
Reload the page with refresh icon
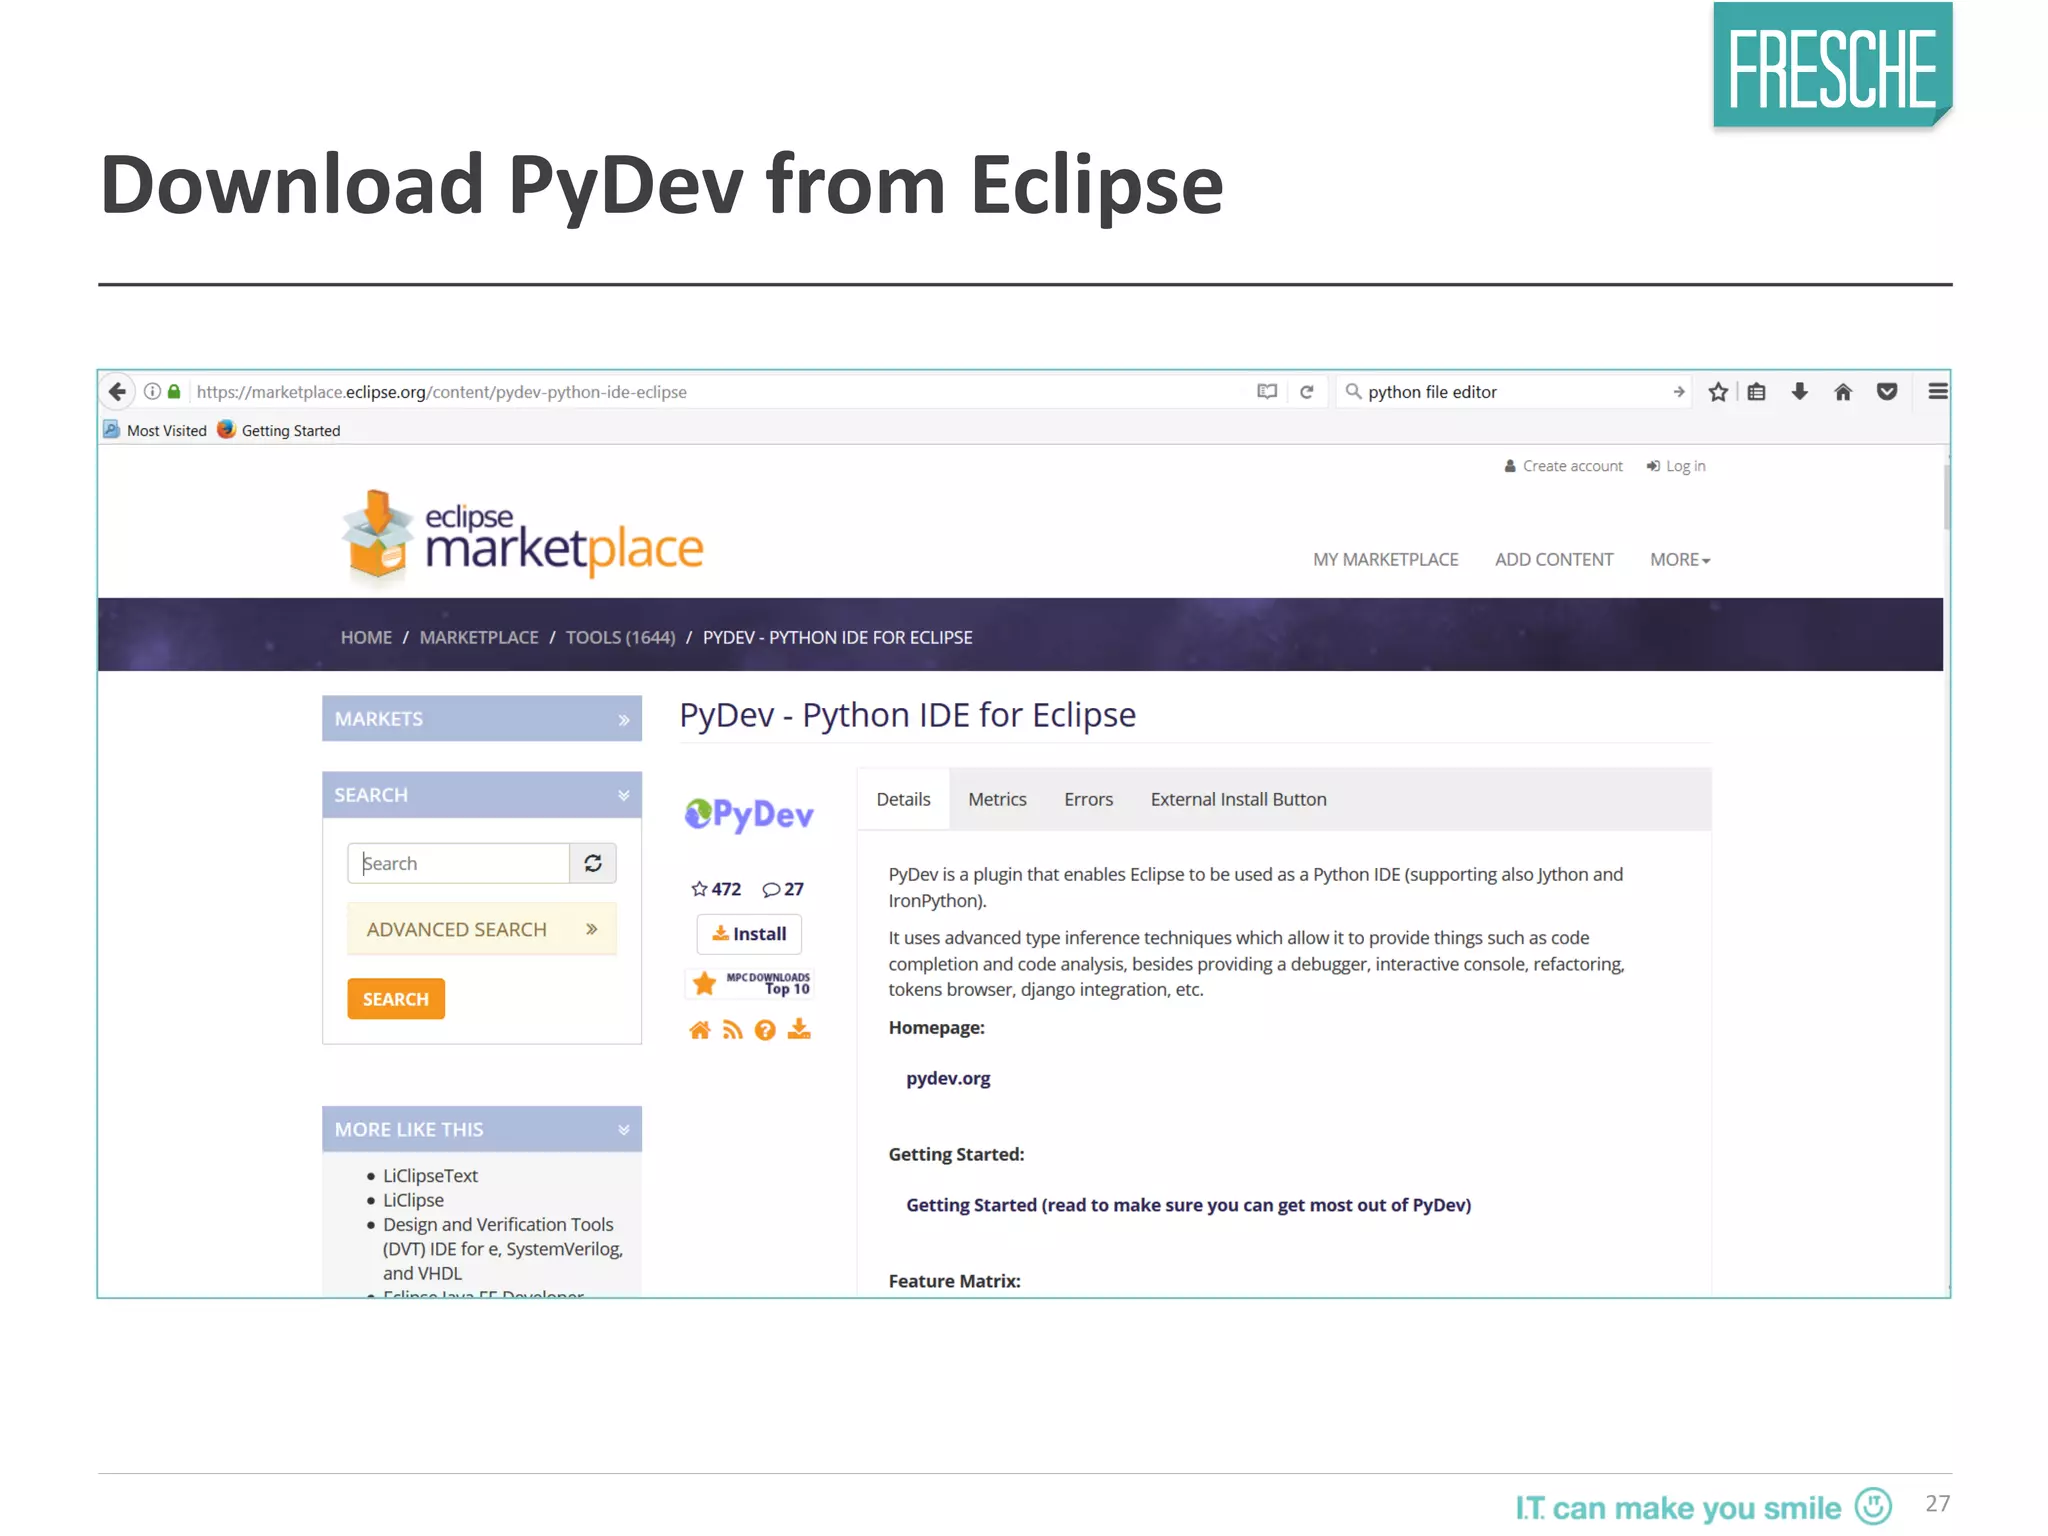point(1306,392)
